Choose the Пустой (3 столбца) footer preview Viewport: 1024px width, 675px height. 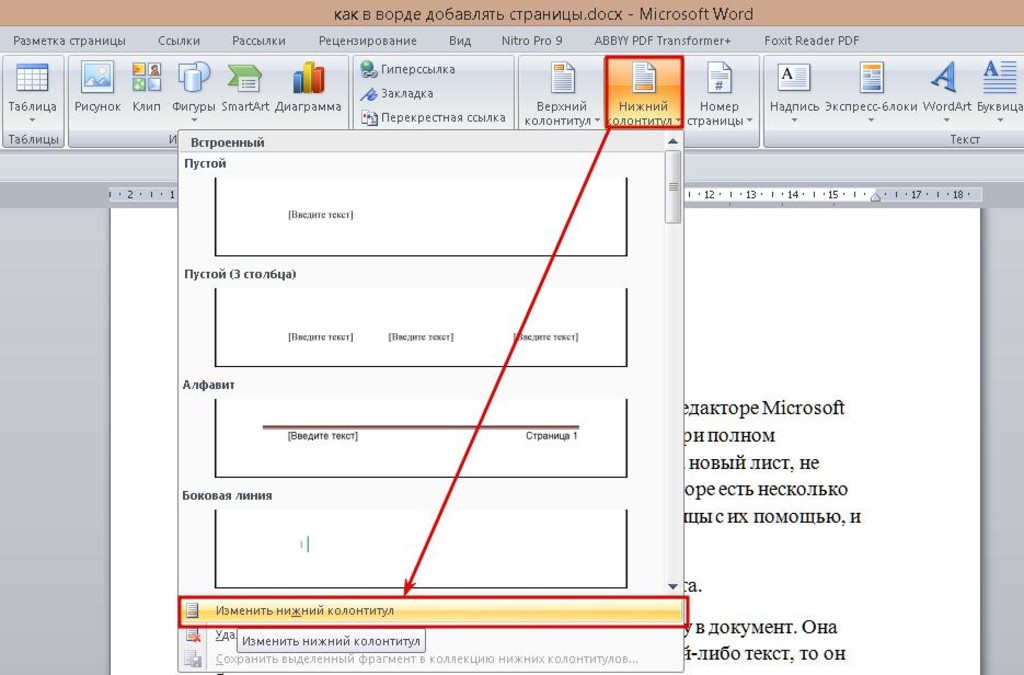[x=421, y=327]
